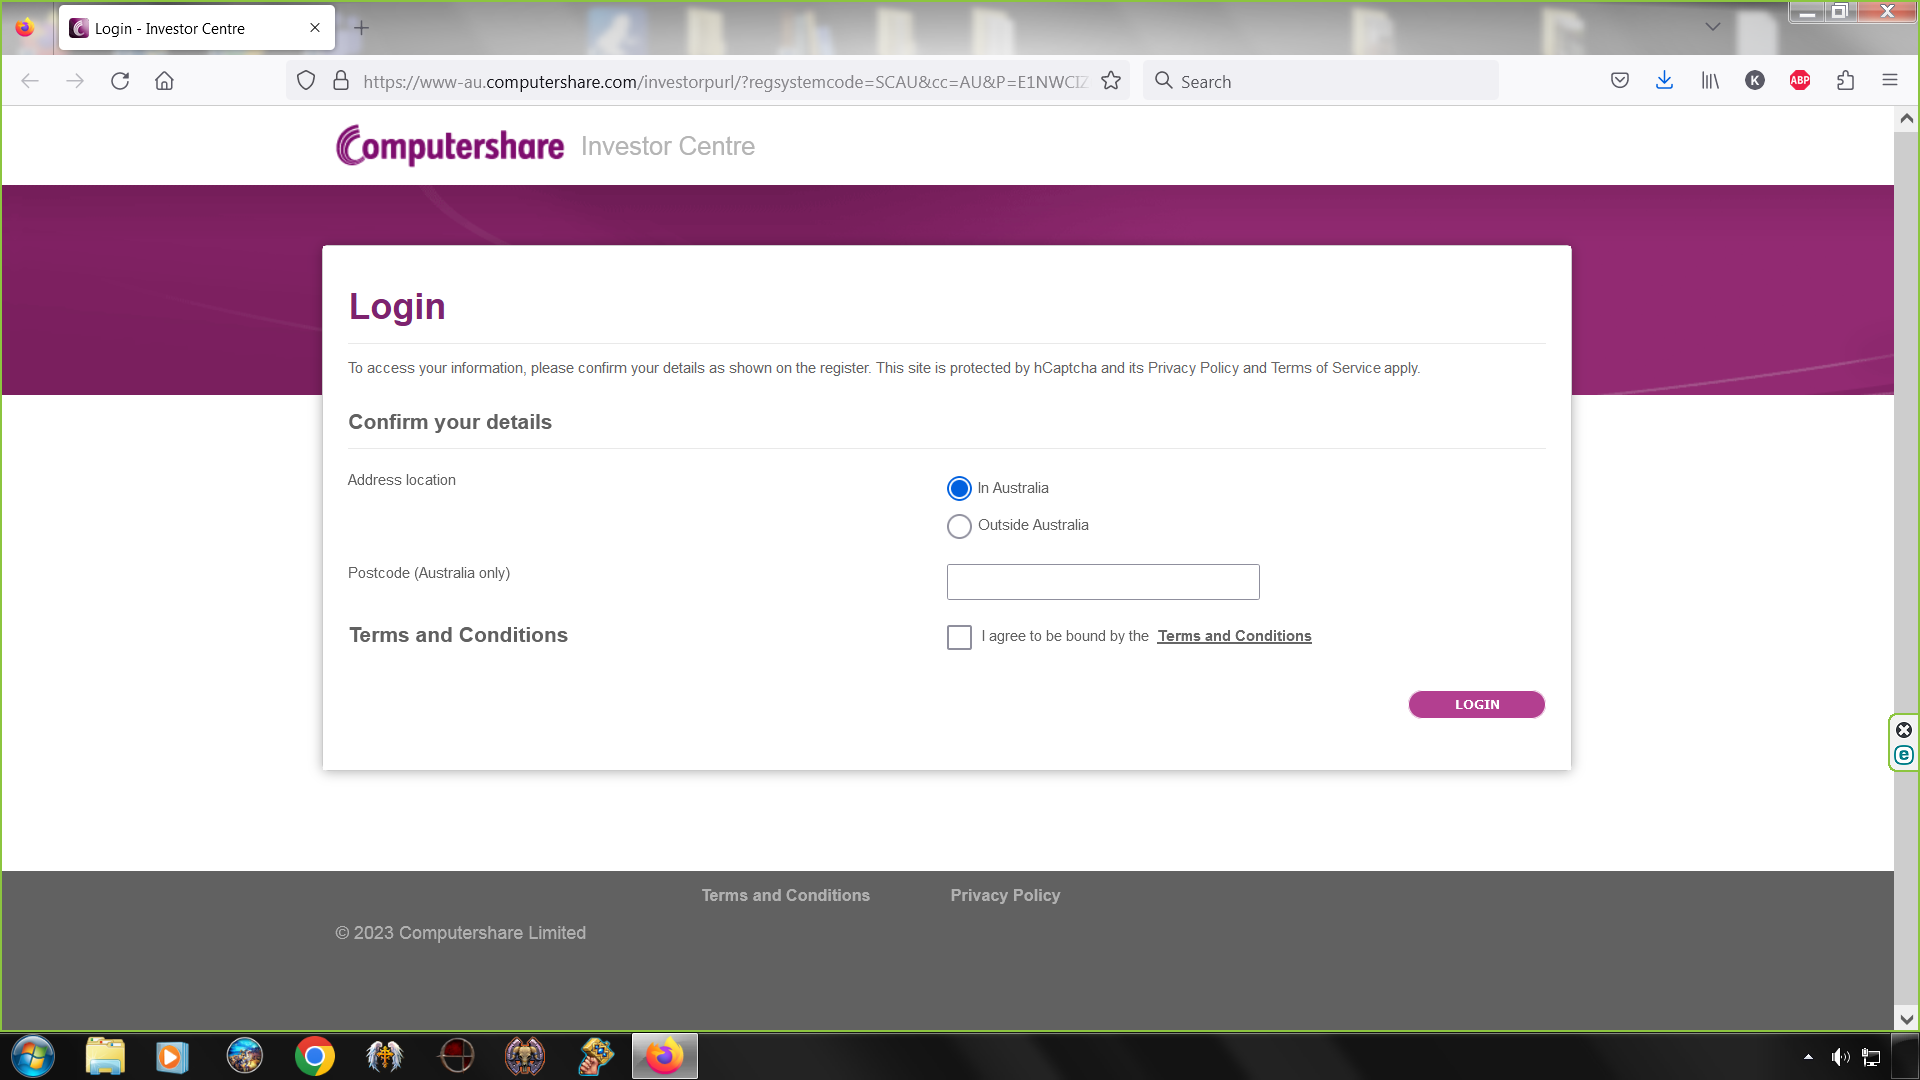Open the volume speaker tray icon

pos(1840,1057)
